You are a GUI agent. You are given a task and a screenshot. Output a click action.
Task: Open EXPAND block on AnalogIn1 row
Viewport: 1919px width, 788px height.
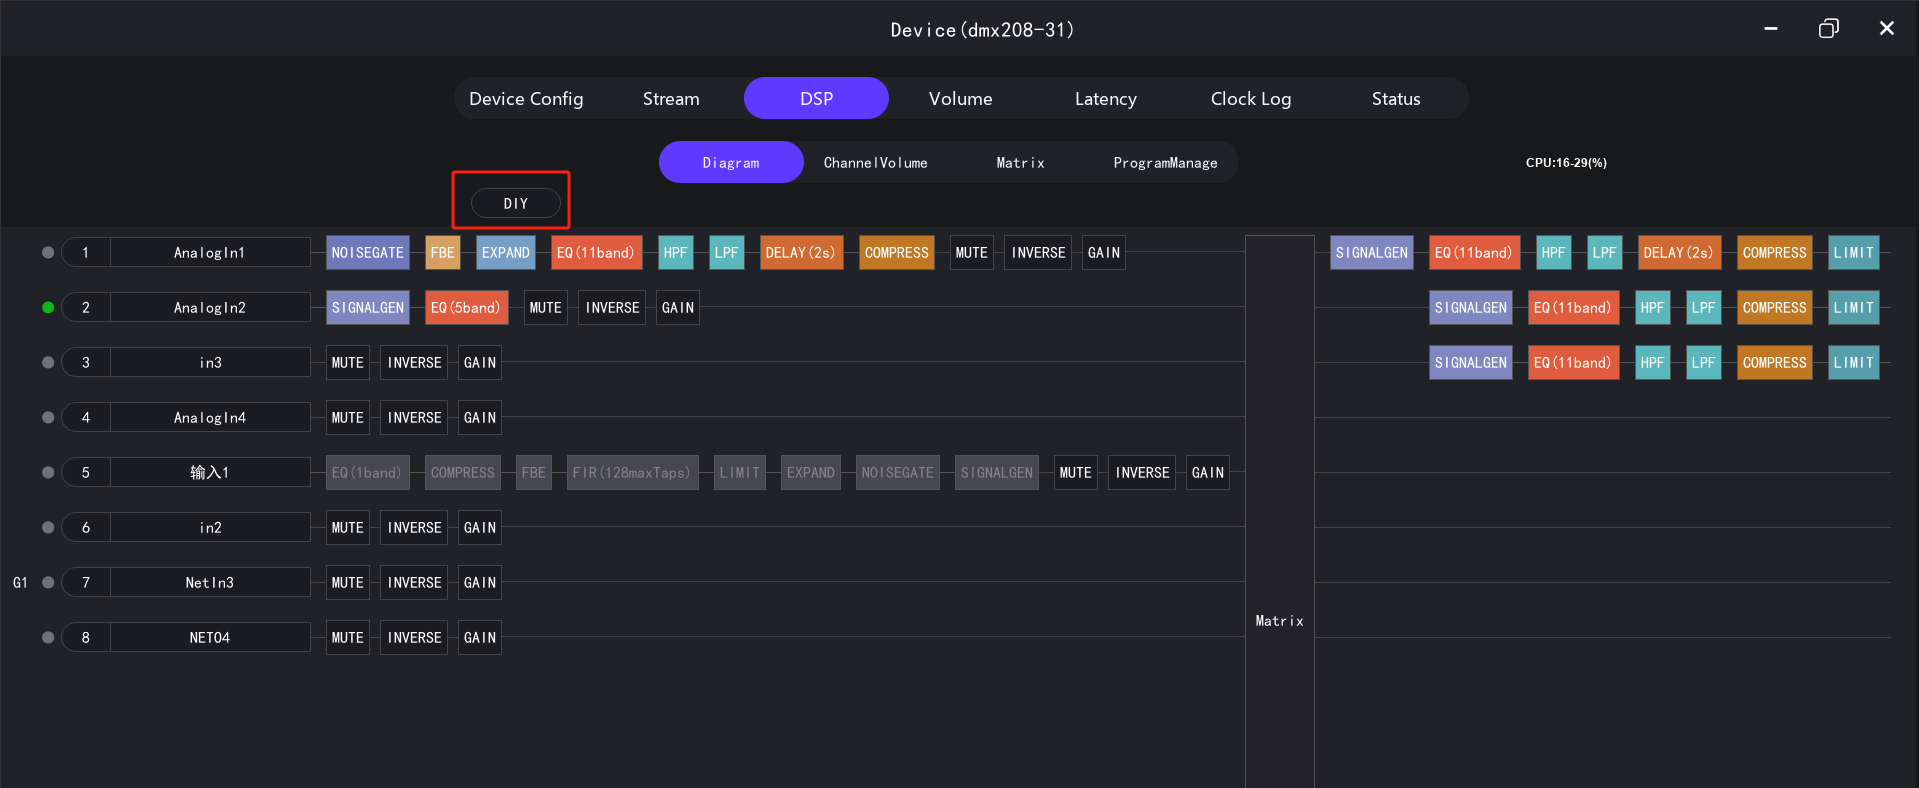pyautogui.click(x=506, y=253)
